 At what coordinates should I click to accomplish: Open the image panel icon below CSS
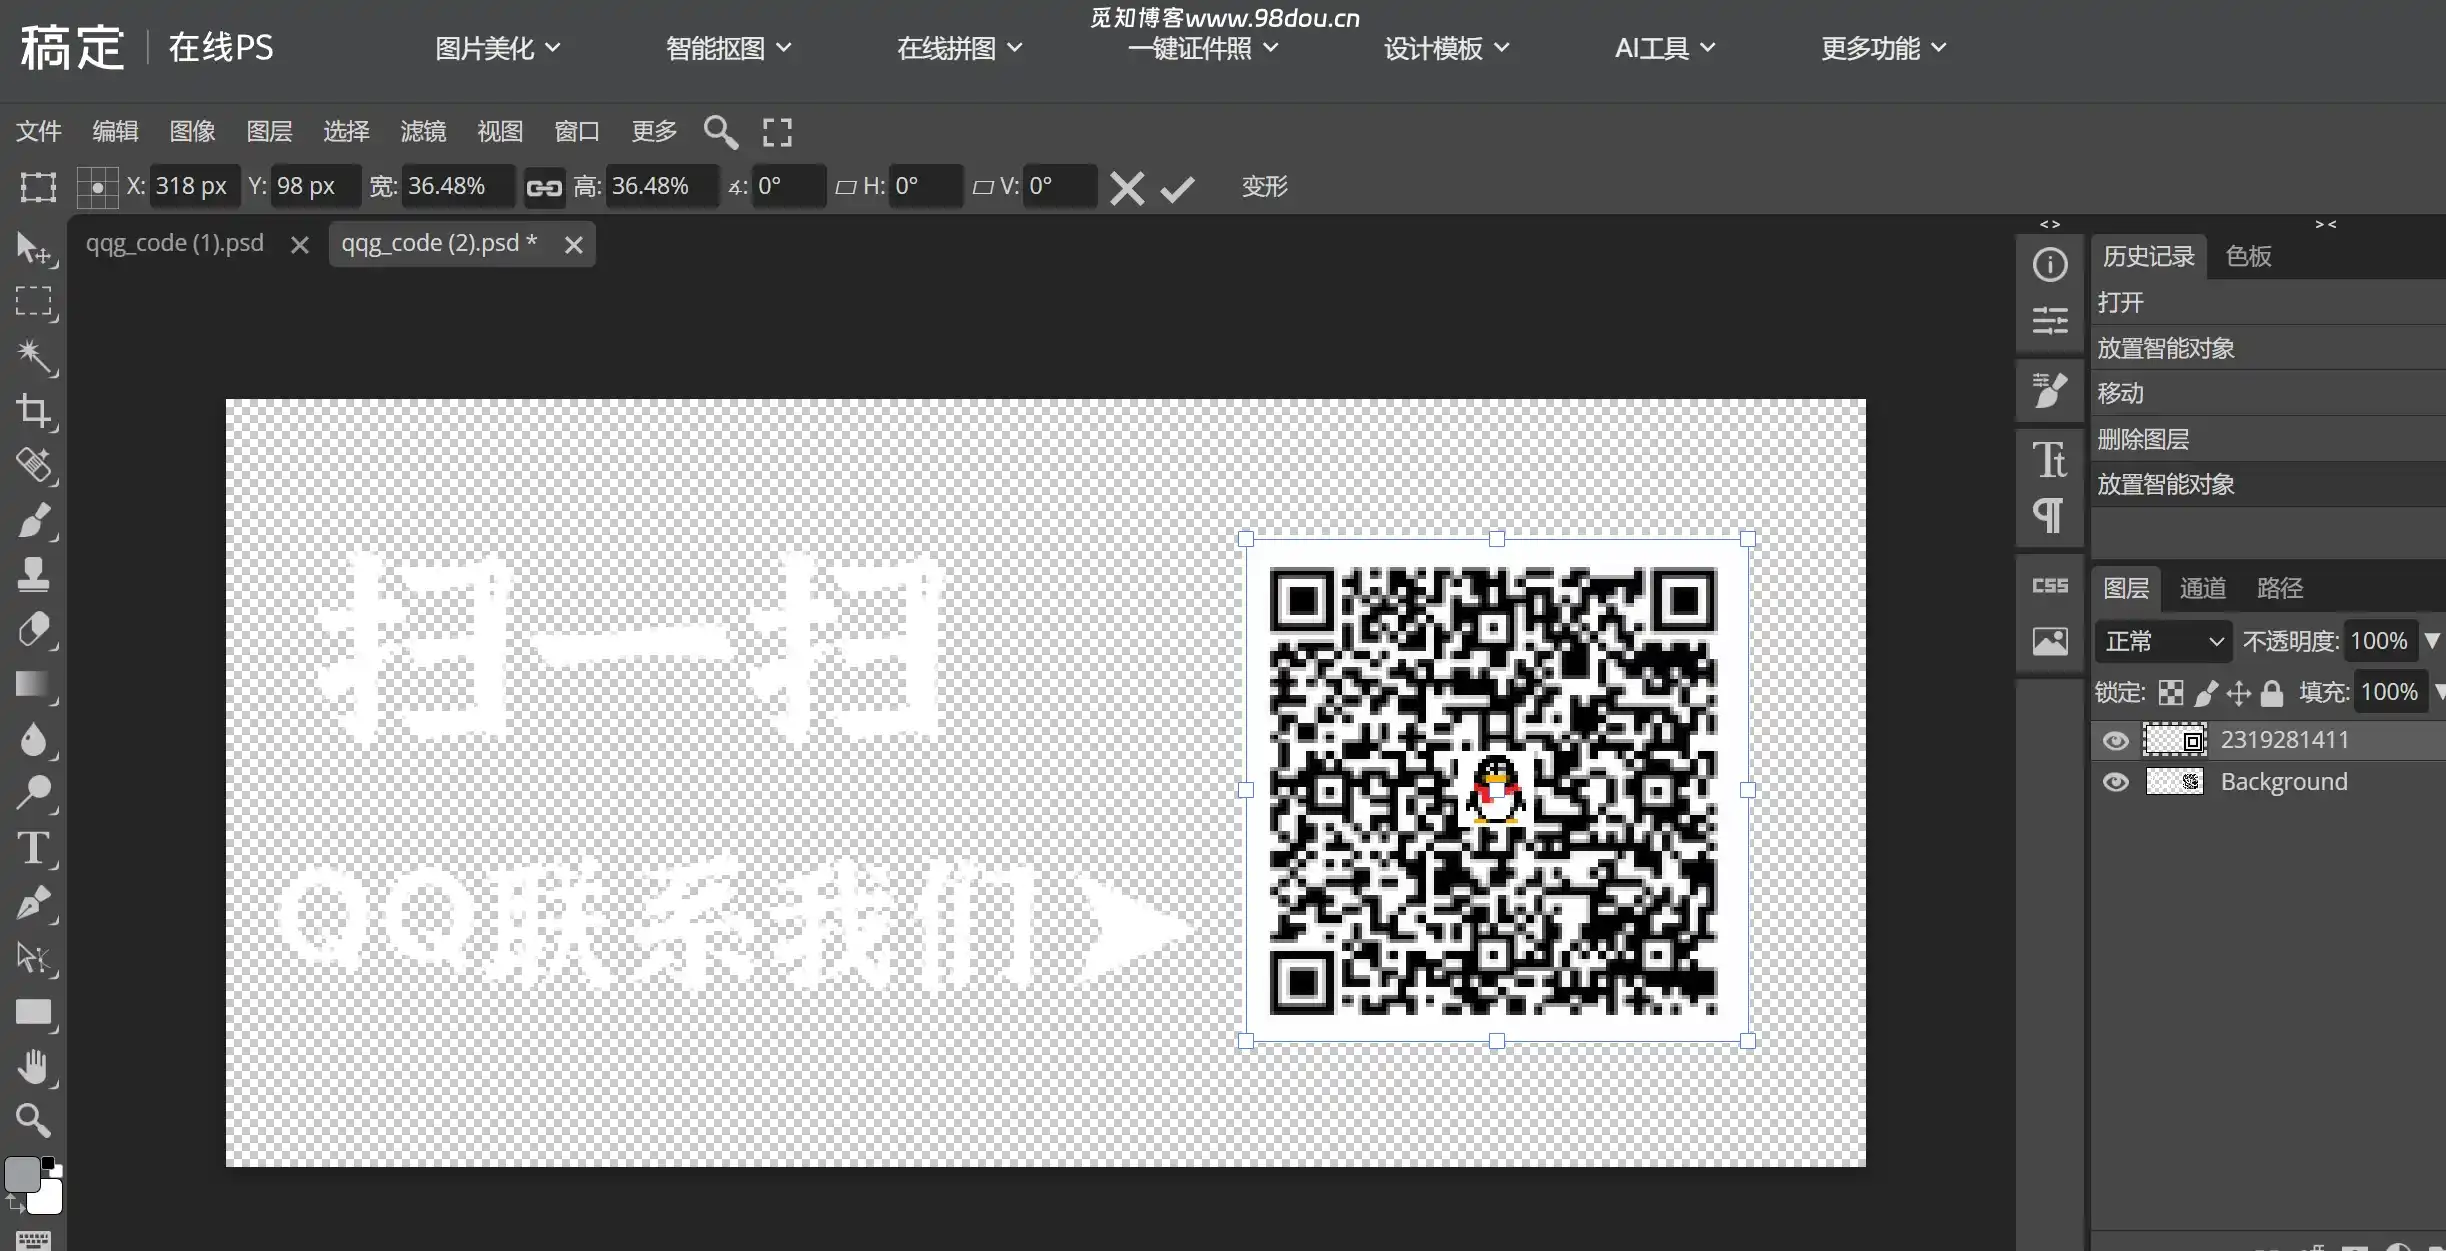(2050, 641)
